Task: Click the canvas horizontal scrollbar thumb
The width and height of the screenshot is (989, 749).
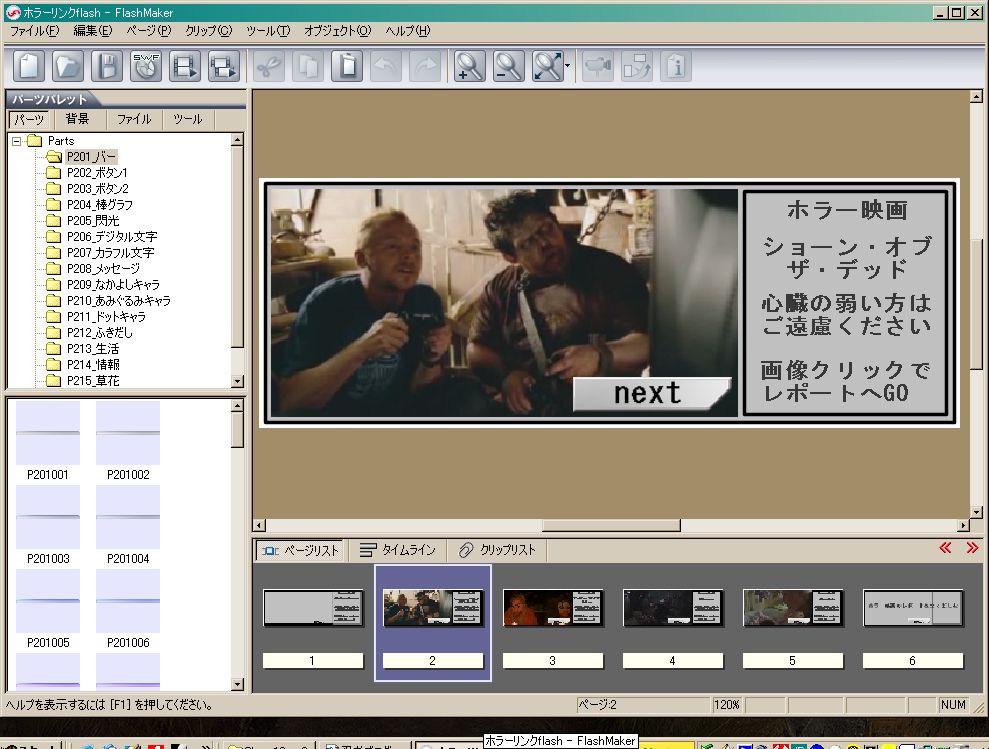Action: (x=611, y=525)
